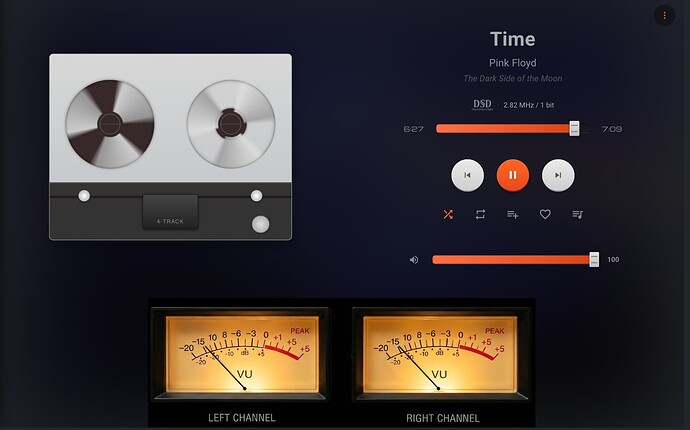The height and width of the screenshot is (430, 690).
Task: Click the volume slider handle
Action: point(594,260)
